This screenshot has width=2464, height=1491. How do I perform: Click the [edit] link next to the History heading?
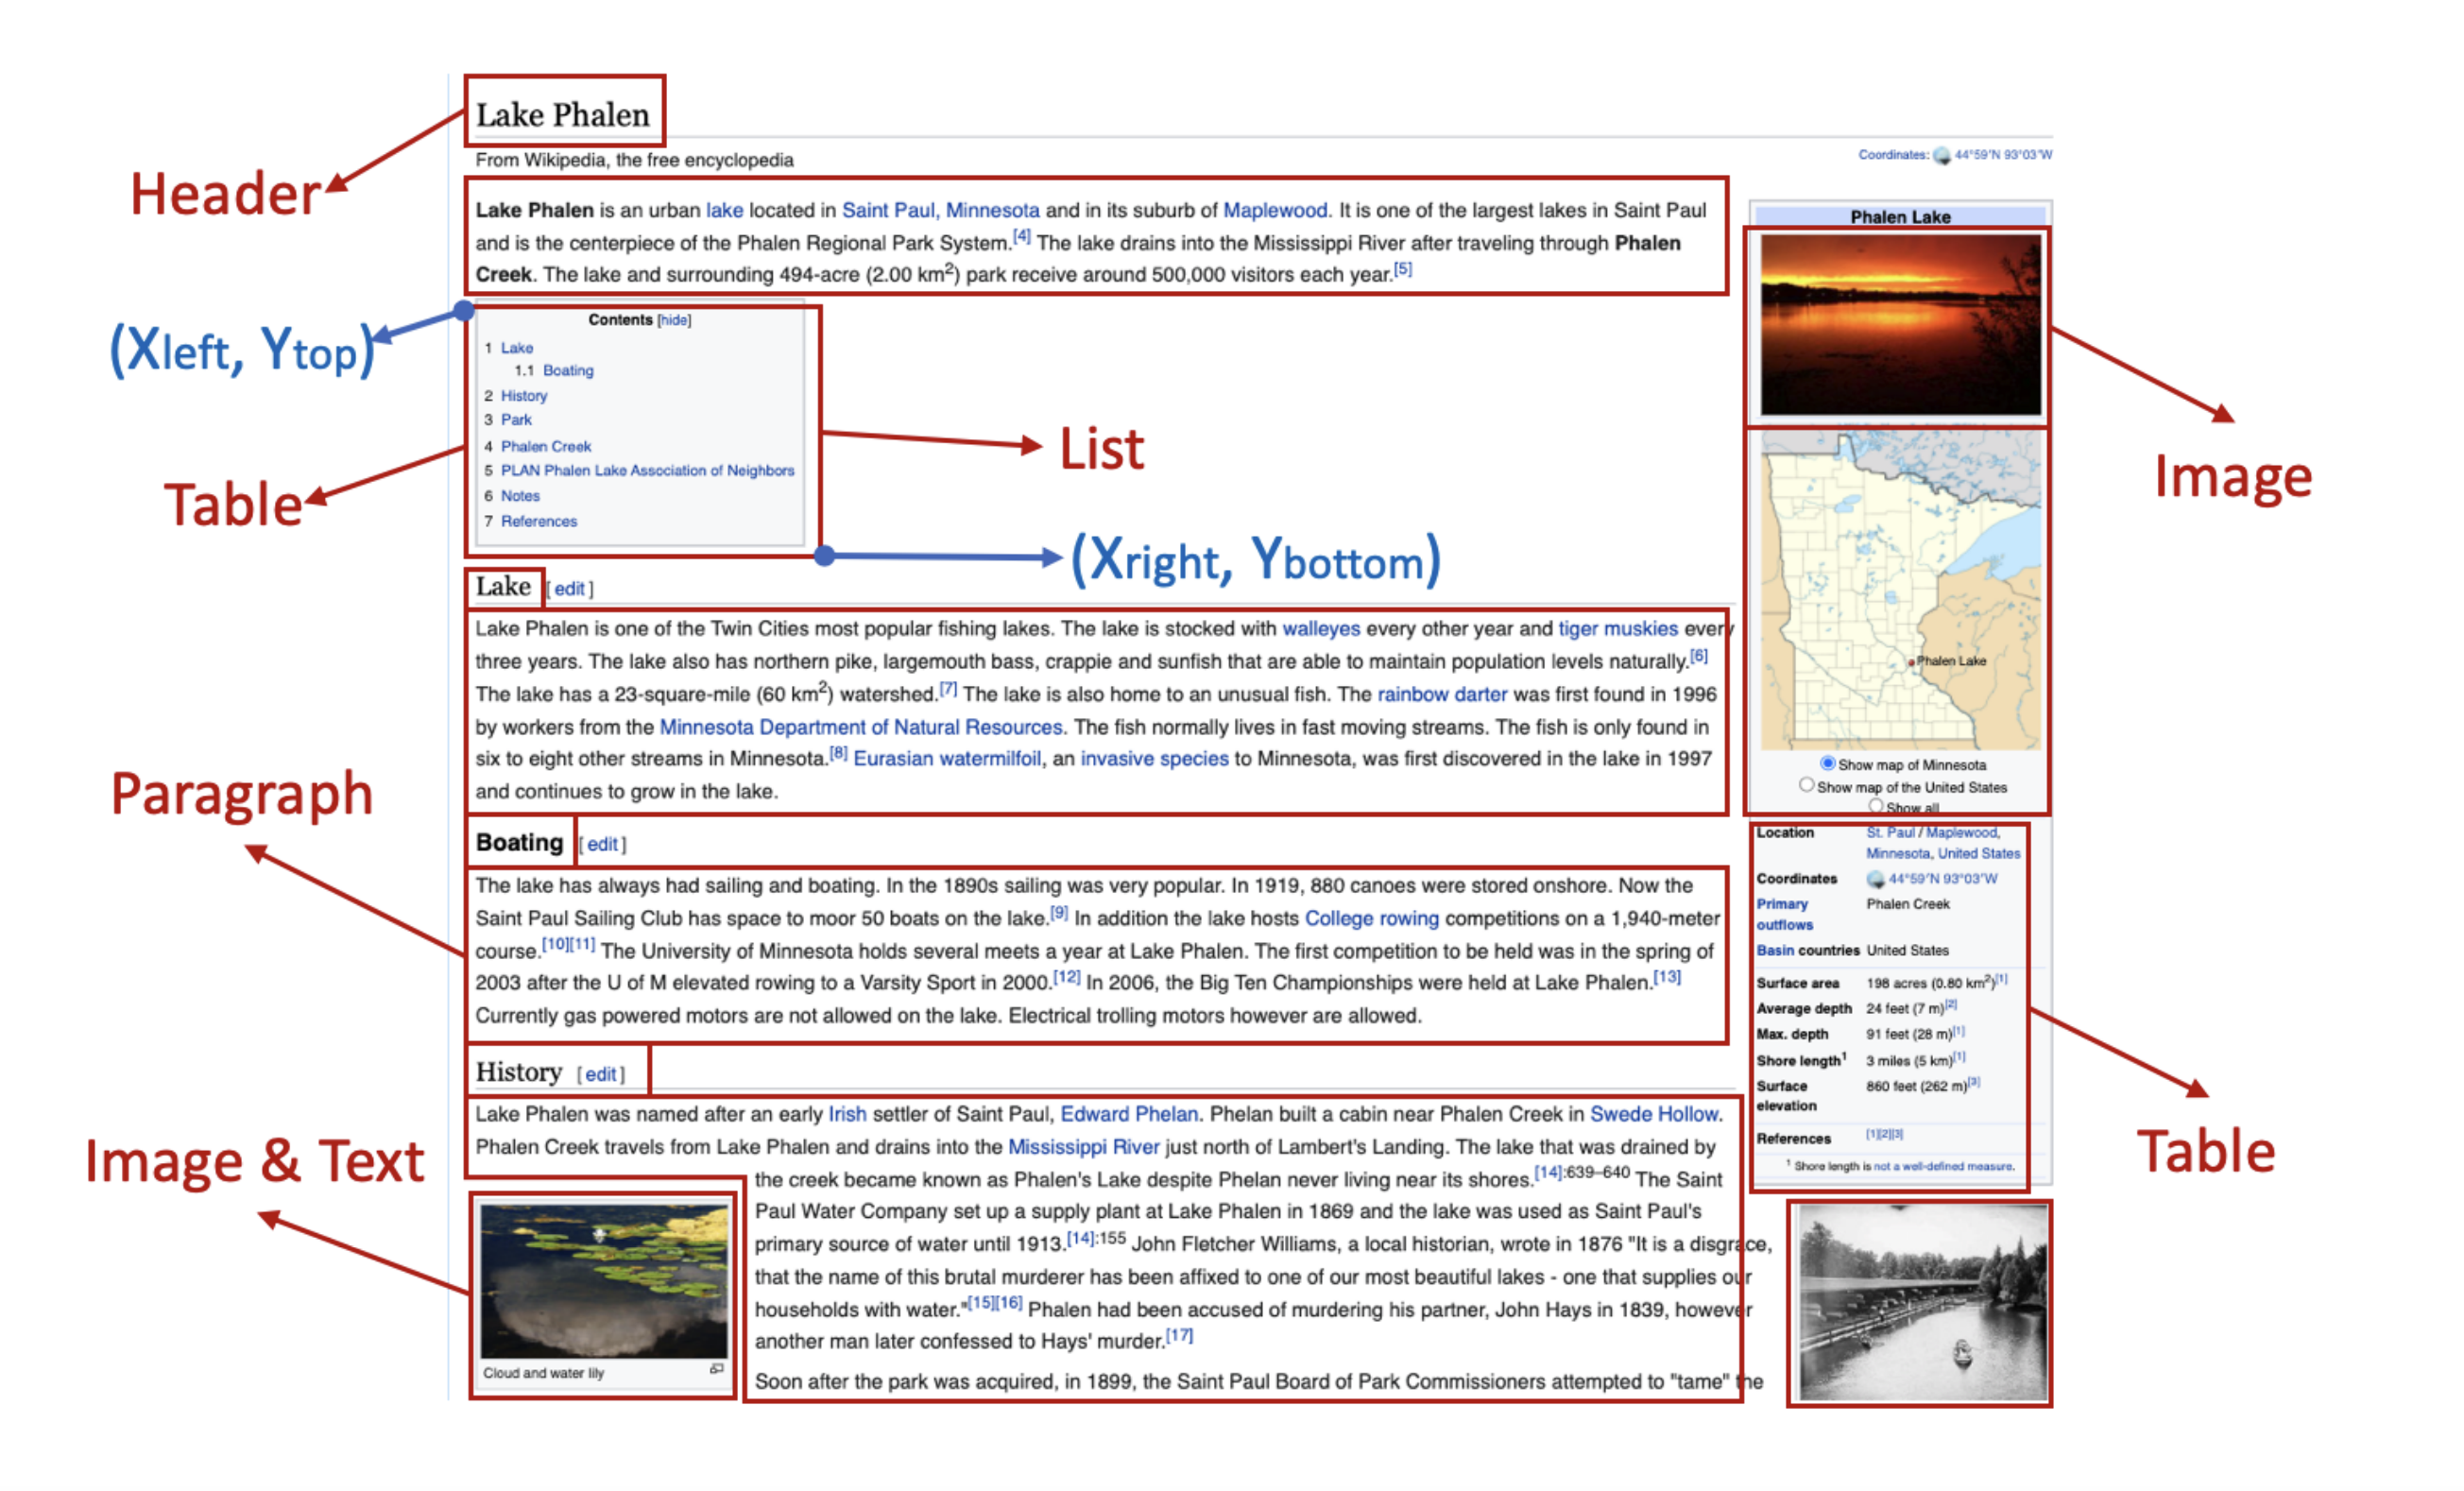(x=600, y=1074)
